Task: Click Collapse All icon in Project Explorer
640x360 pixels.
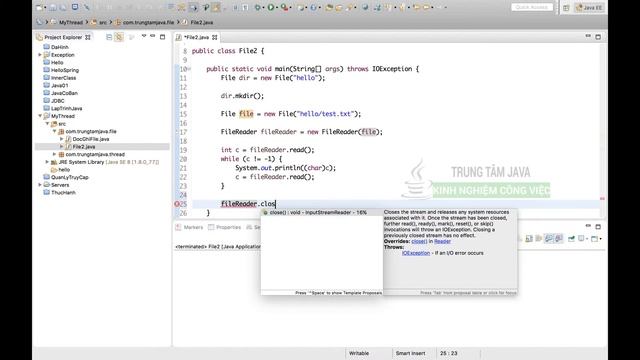Action: tap(109, 37)
